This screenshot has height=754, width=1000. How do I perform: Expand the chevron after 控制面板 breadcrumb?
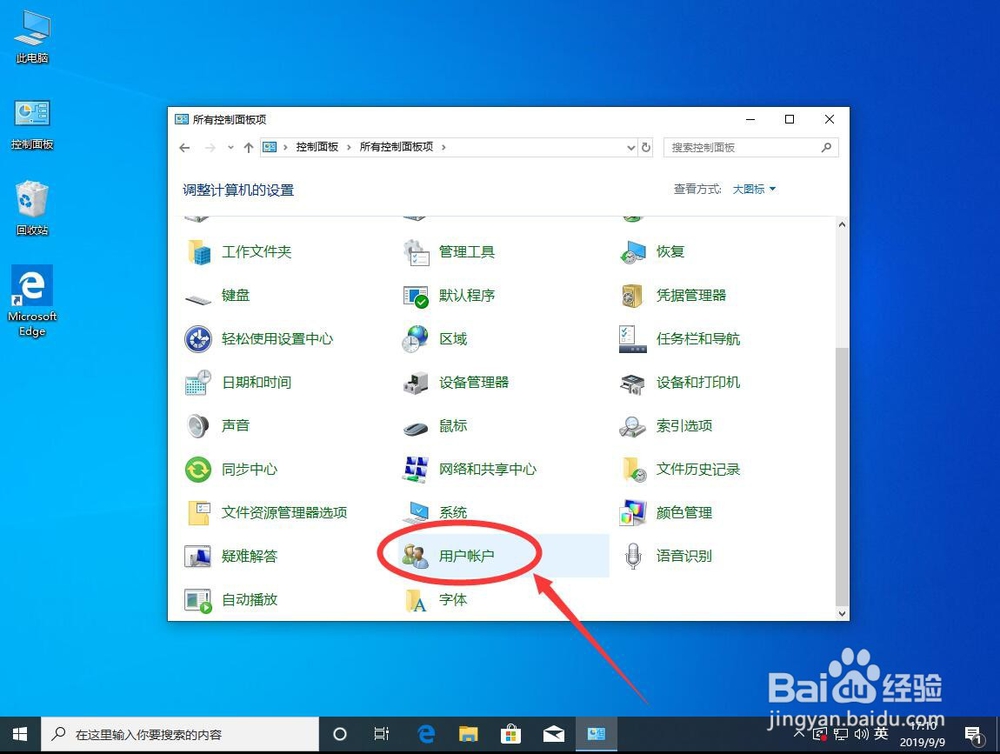349,147
